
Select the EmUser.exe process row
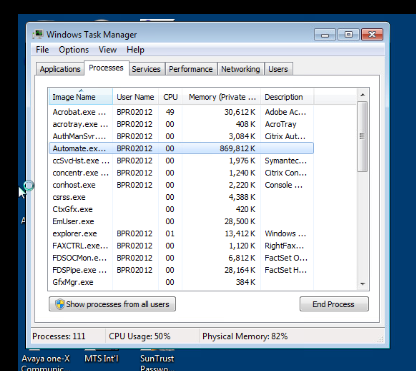181,222
